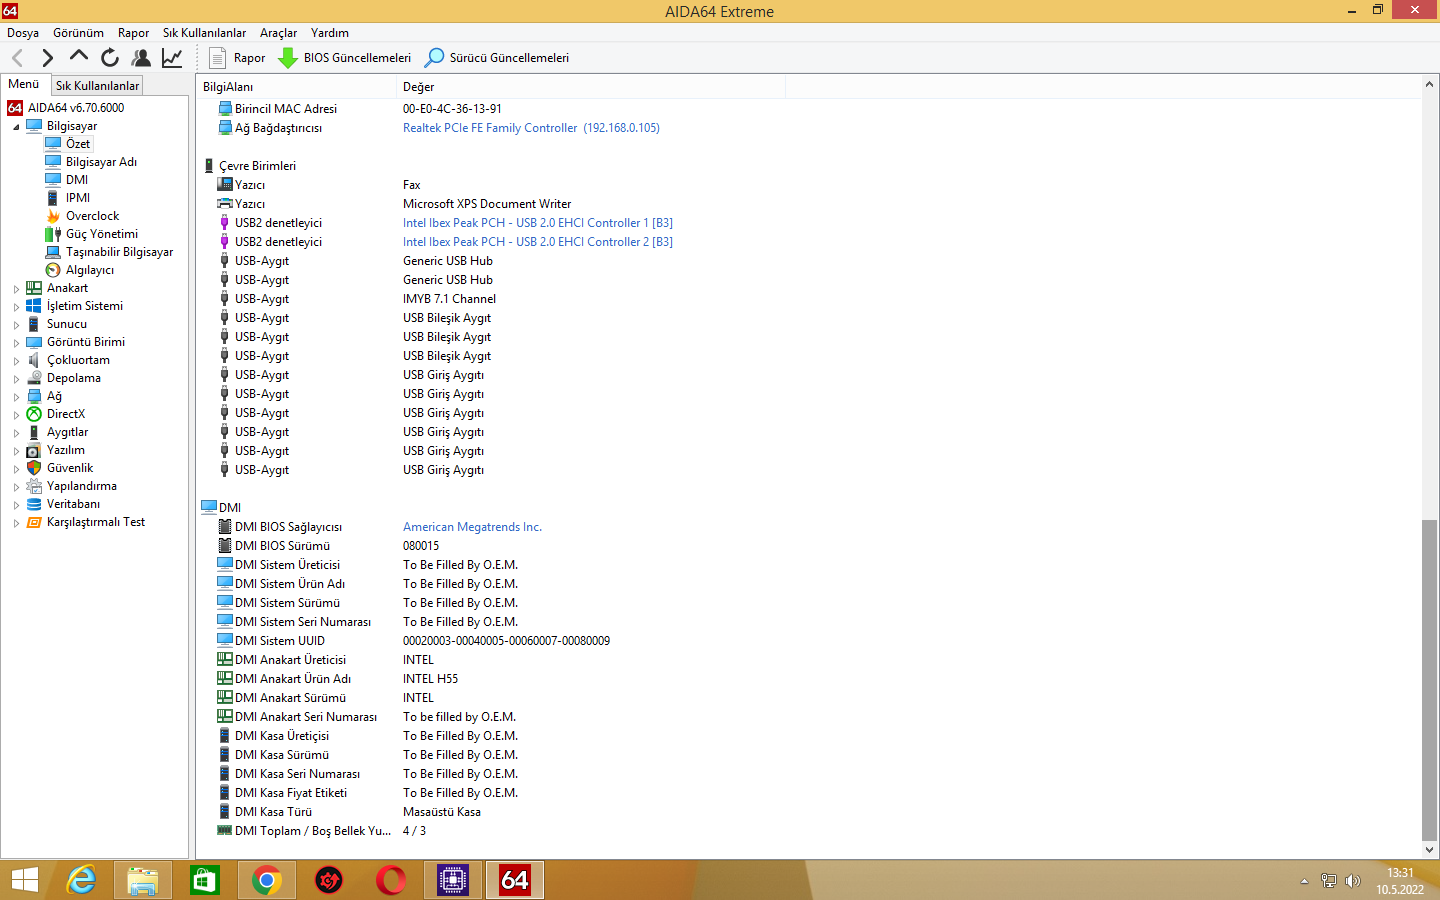The image size is (1440, 900).
Task: Click the Güvenlik shield icon
Action: click(x=34, y=468)
